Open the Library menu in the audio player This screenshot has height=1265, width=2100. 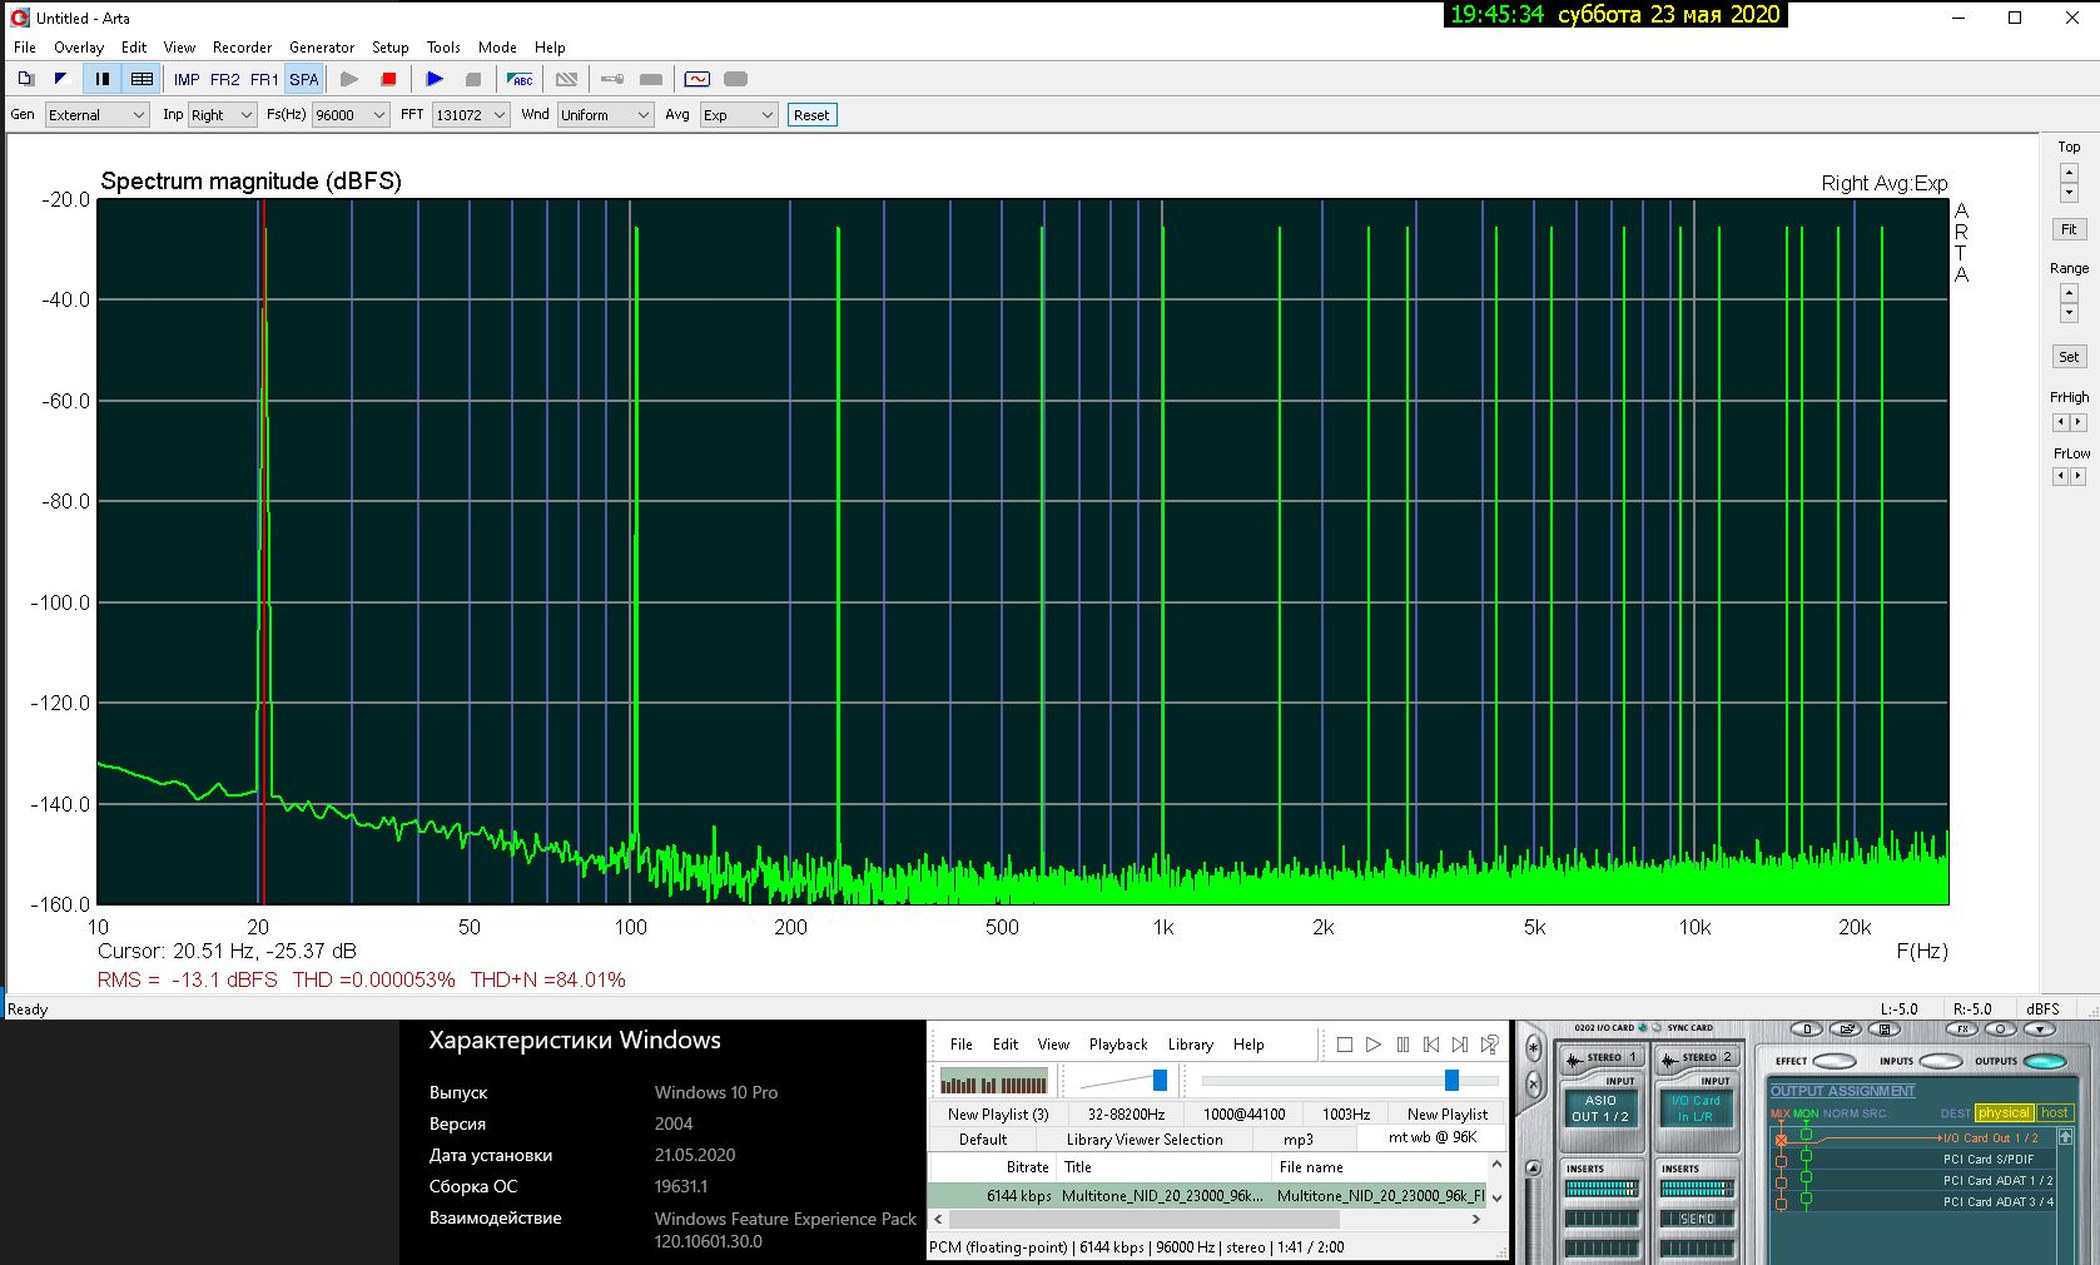(x=1190, y=1044)
